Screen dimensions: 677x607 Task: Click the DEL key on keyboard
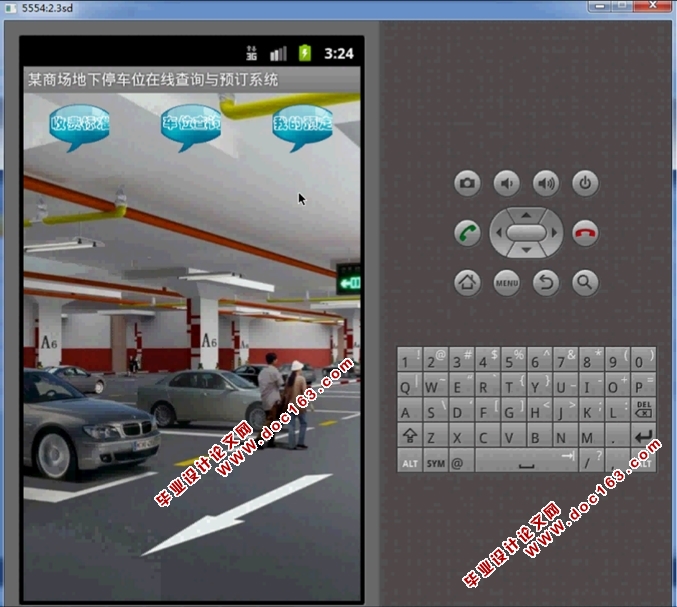click(643, 409)
